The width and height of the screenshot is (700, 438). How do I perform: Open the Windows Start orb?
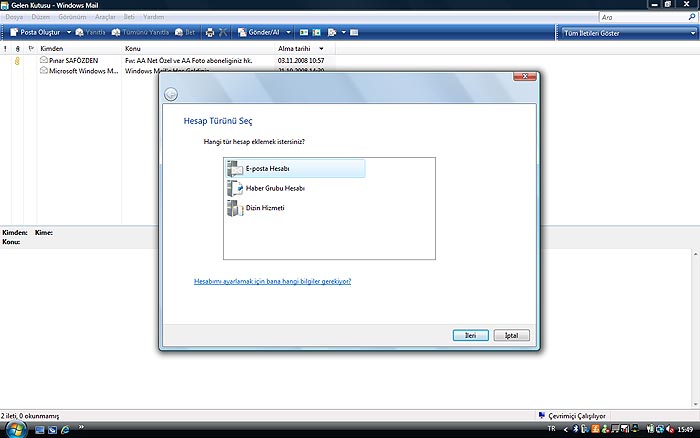pyautogui.click(x=16, y=430)
